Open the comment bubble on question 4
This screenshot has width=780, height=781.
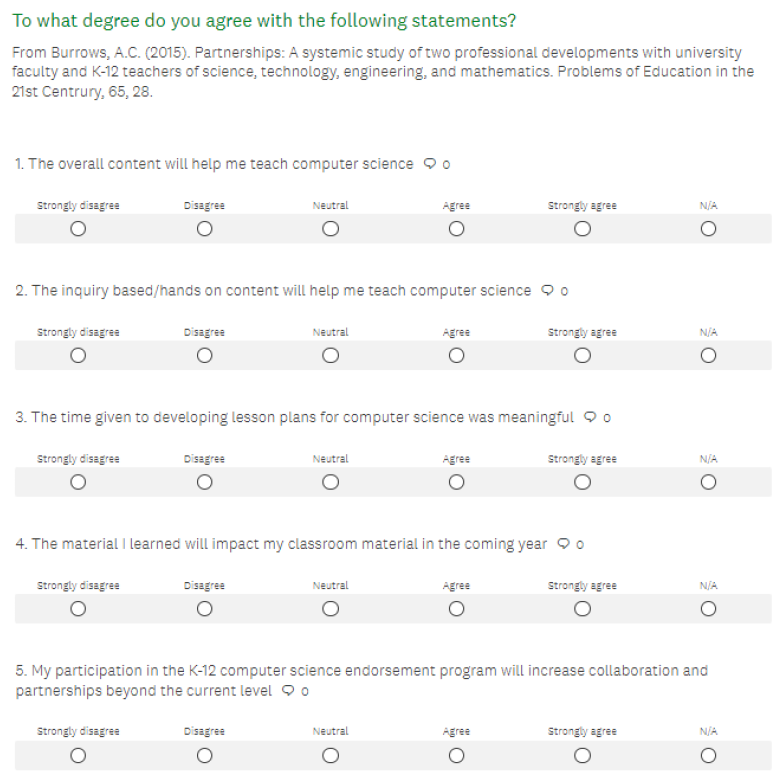pyautogui.click(x=564, y=544)
